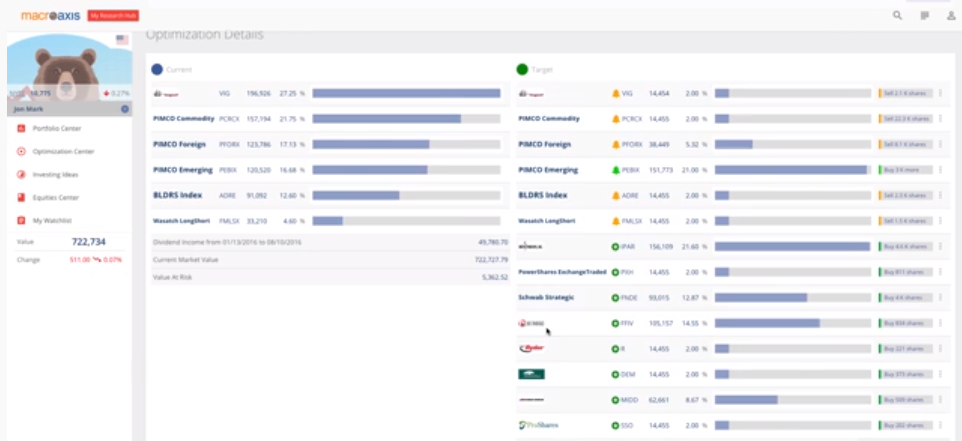Click the US flag icon on profile card
Image resolution: width=962 pixels, height=441 pixels.
(122, 40)
